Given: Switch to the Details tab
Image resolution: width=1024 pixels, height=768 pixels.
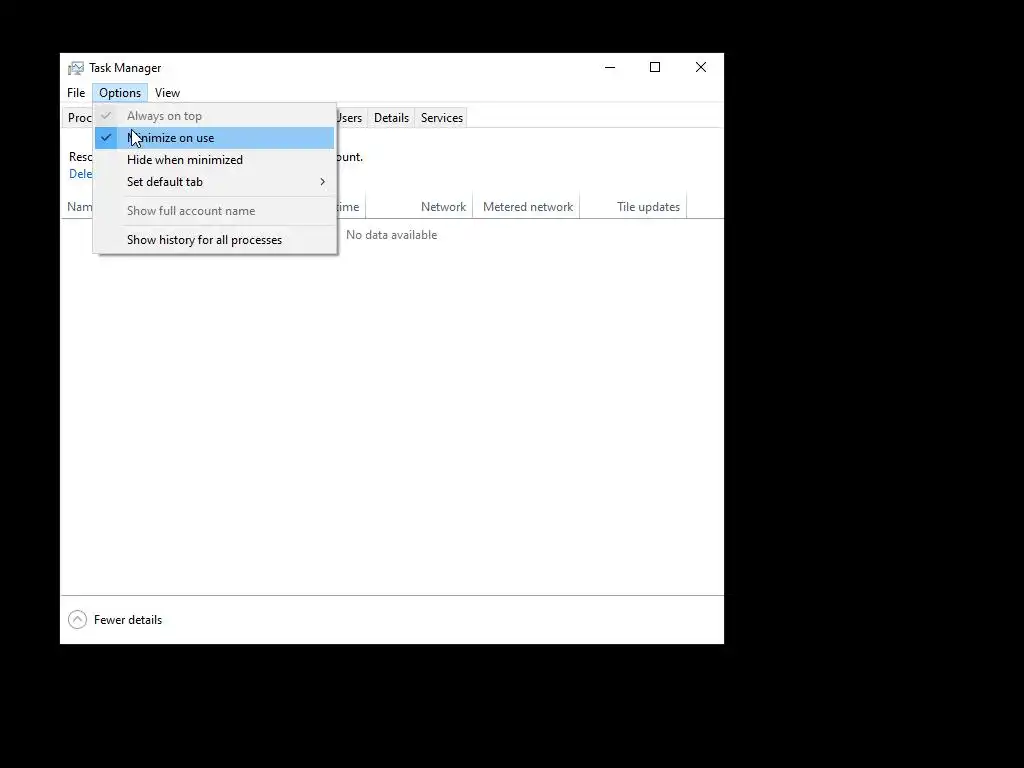Looking at the screenshot, I should pos(391,118).
